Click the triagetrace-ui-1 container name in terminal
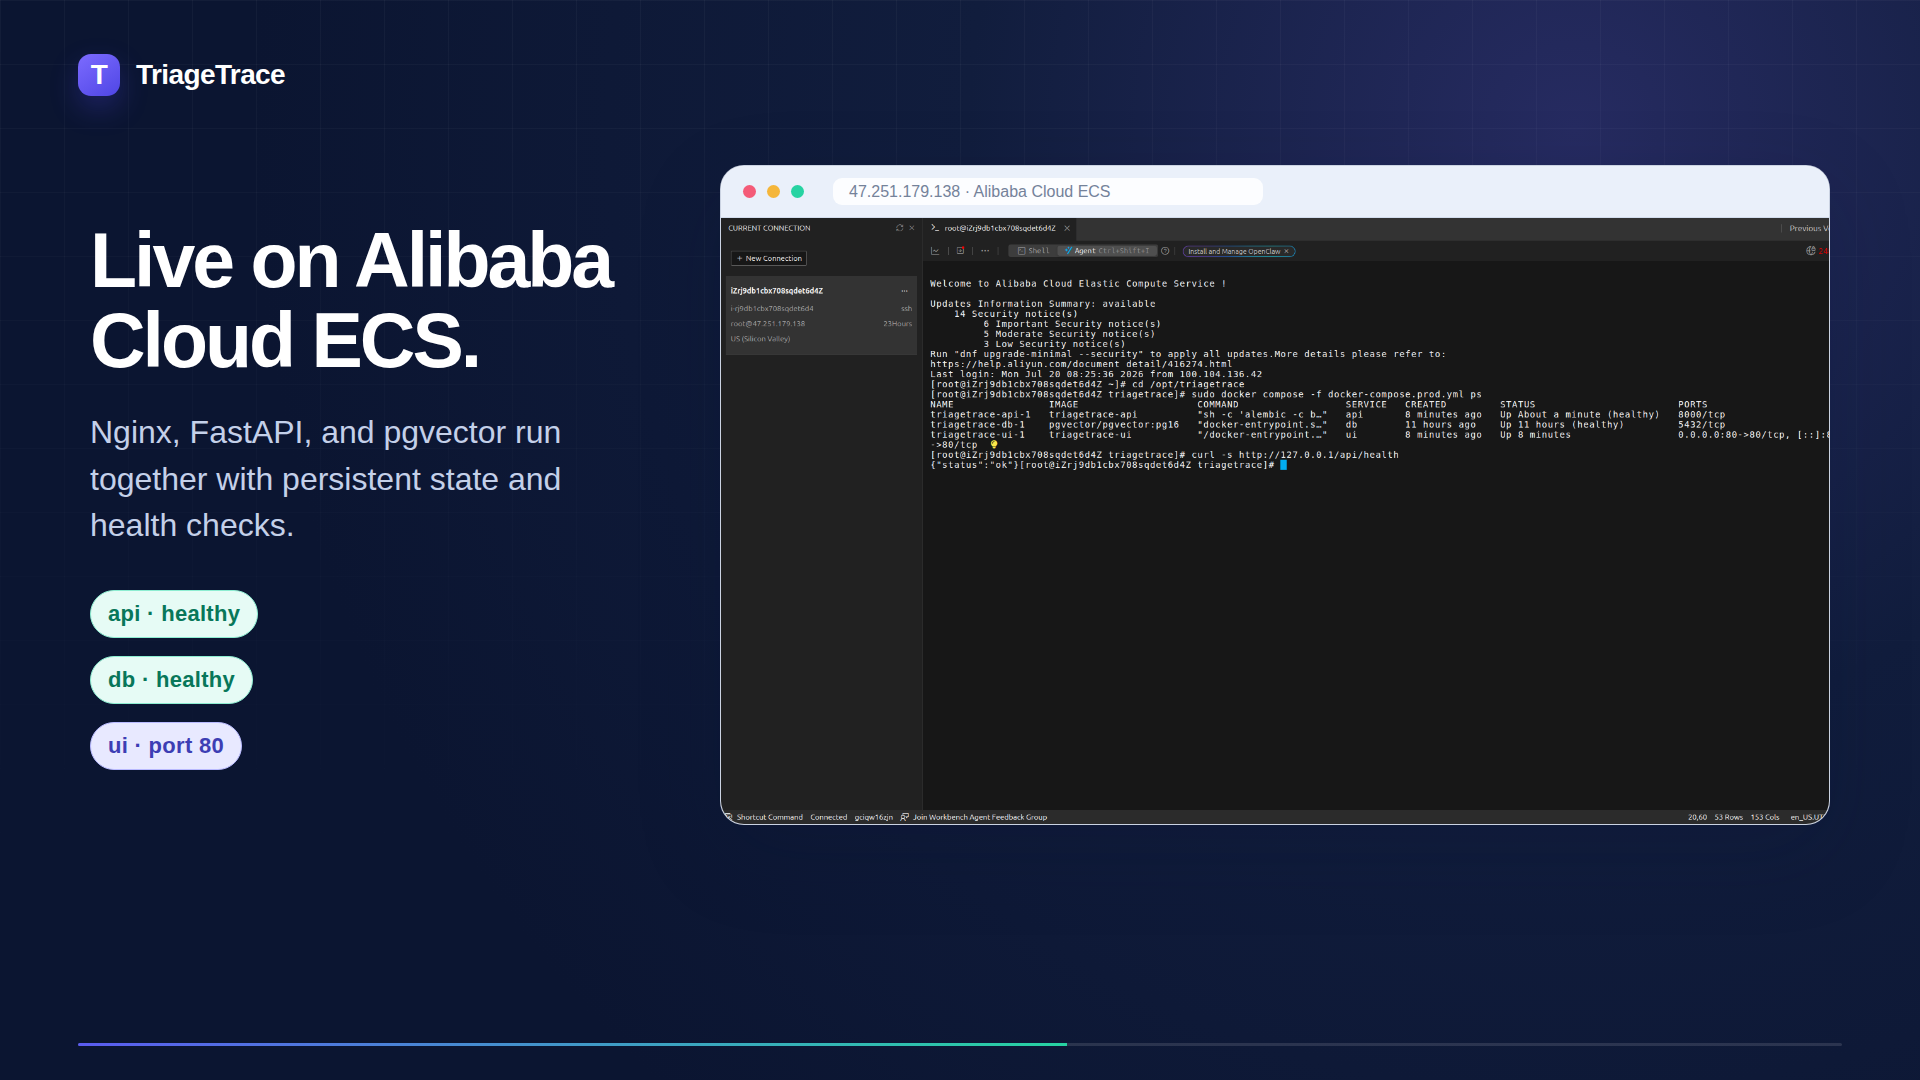1920x1080 pixels. pyautogui.click(x=977, y=435)
